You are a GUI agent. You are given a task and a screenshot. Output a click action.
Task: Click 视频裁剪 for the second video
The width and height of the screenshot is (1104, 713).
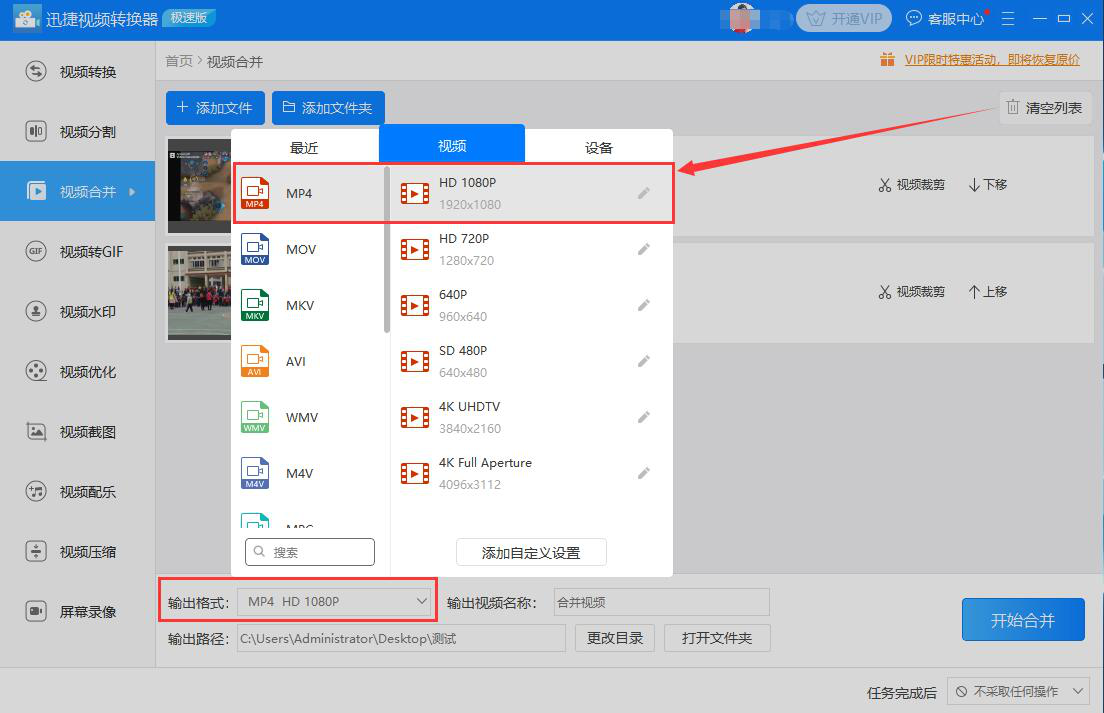coord(912,291)
